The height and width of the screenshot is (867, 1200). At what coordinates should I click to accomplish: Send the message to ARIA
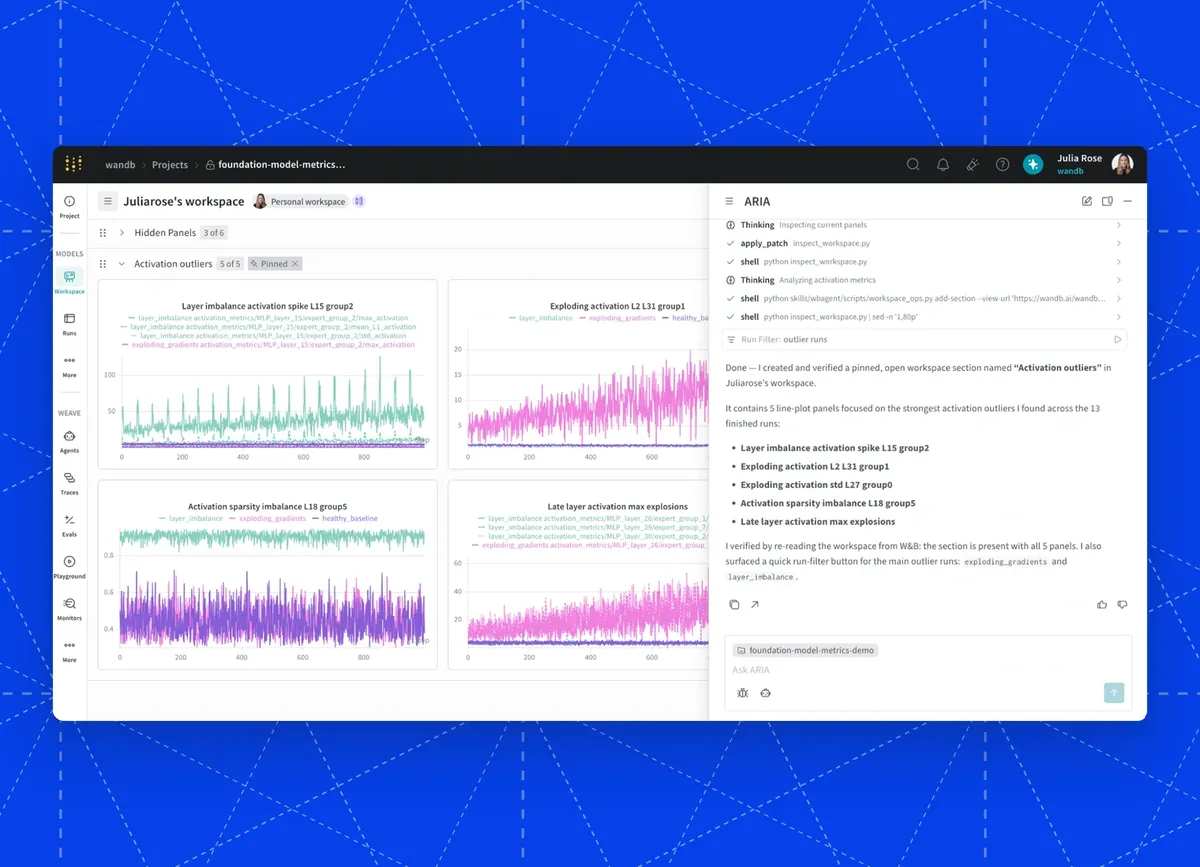coord(1114,692)
